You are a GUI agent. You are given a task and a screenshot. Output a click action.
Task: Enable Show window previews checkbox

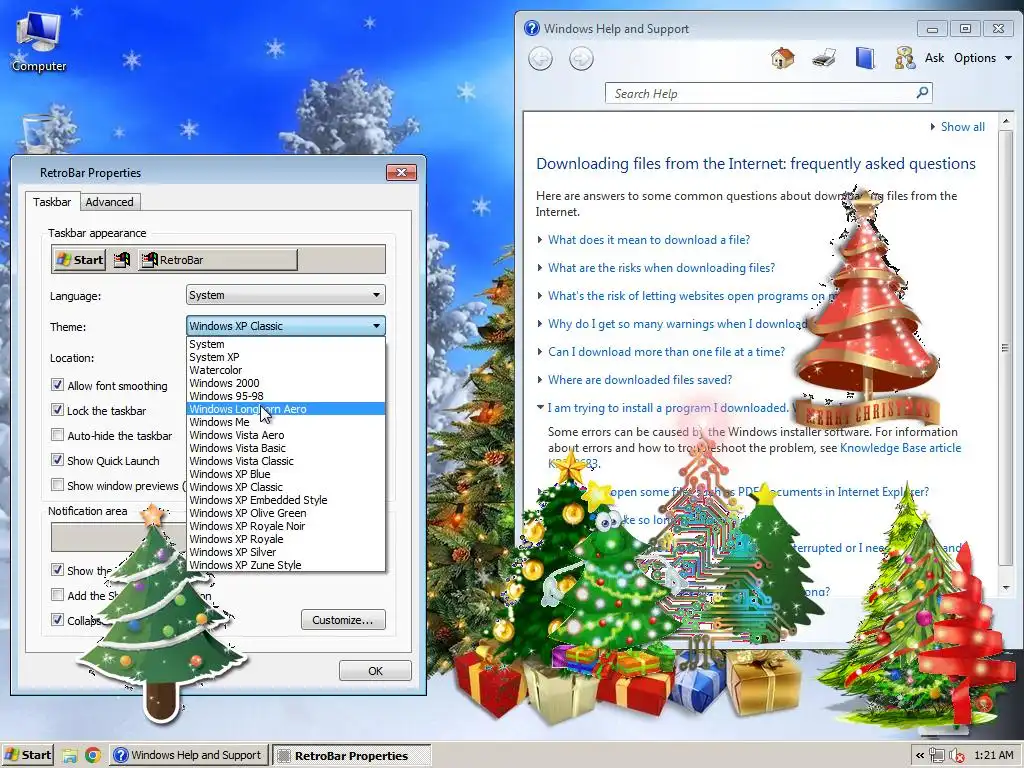57,485
